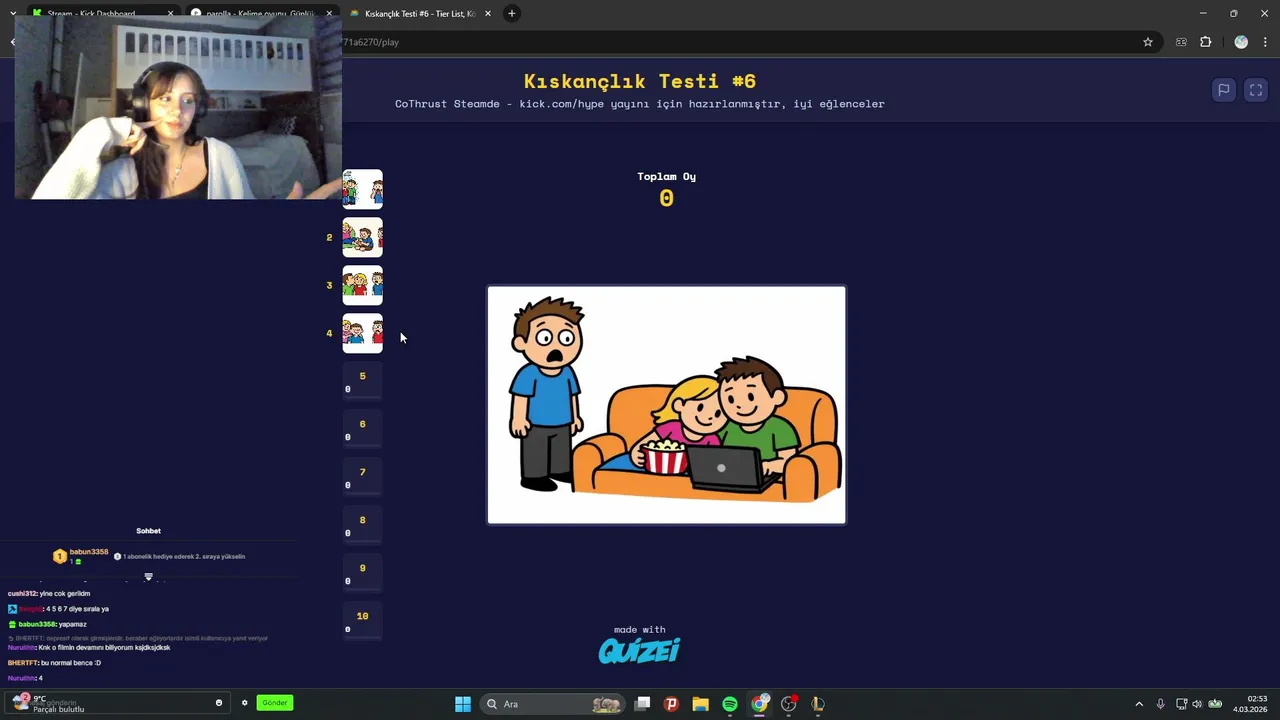Place the image in empty slot 10

(362, 621)
